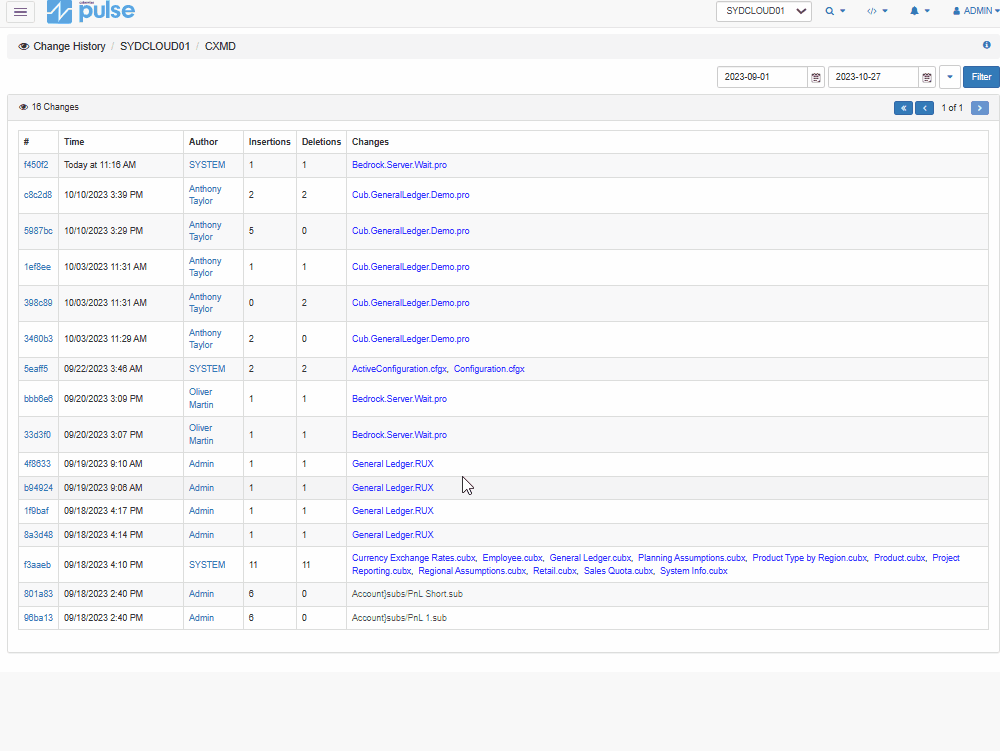Open commit f3aaeb
The height and width of the screenshot is (751, 1000).
(x=37, y=565)
